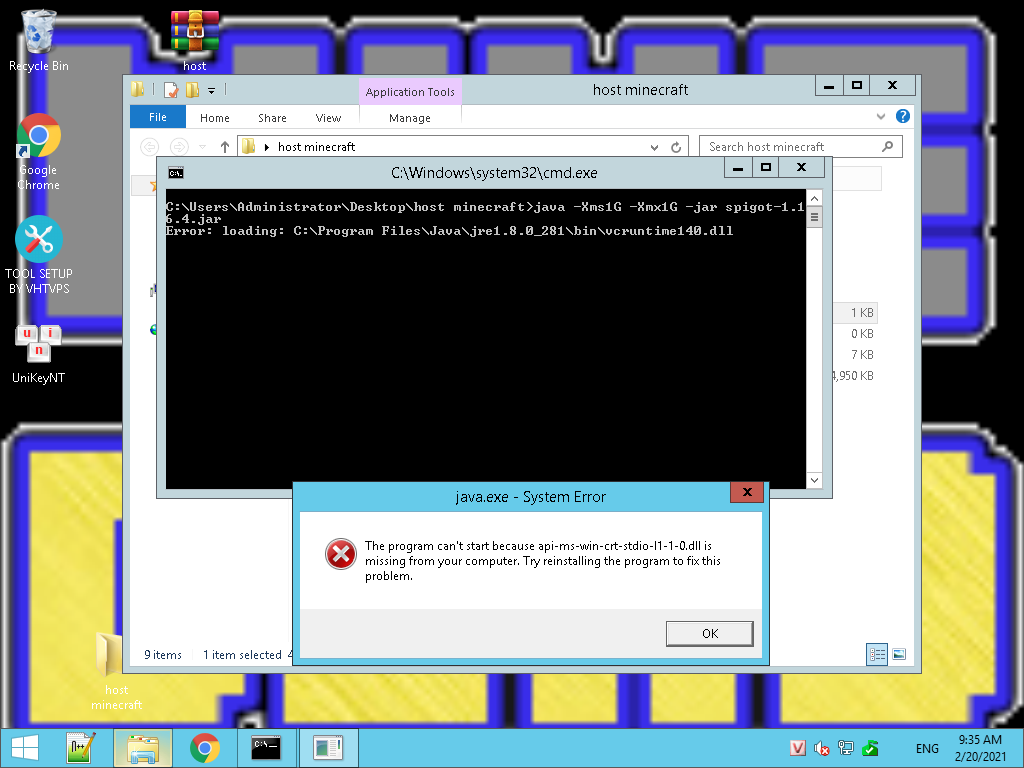1024x768 pixels.
Task: Expand the Explorer ribbon chevron
Action: click(880, 116)
